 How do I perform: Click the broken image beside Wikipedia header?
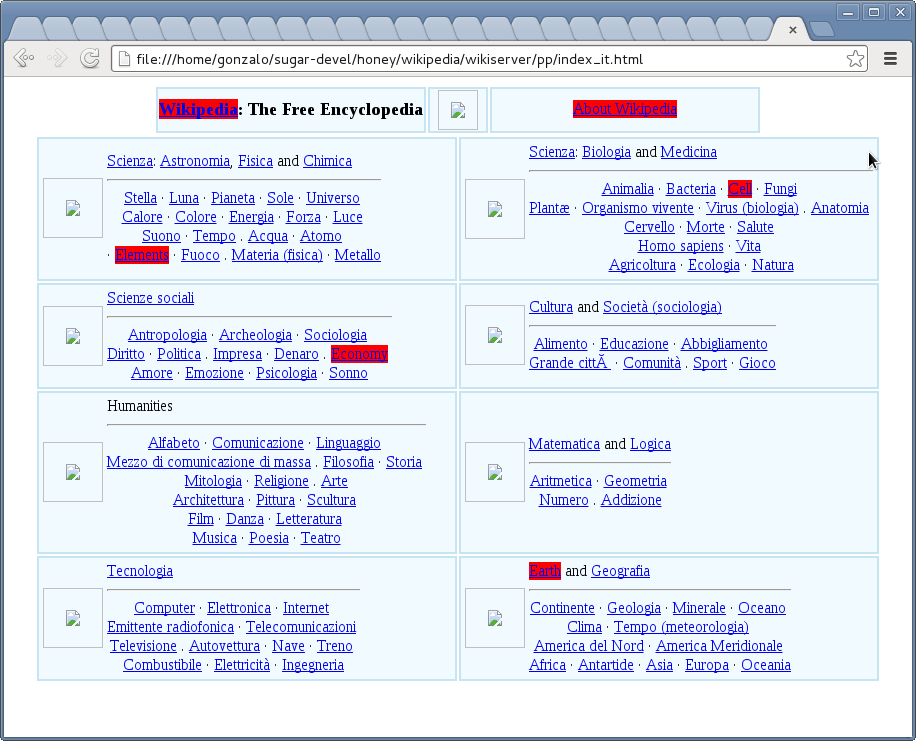(x=458, y=110)
